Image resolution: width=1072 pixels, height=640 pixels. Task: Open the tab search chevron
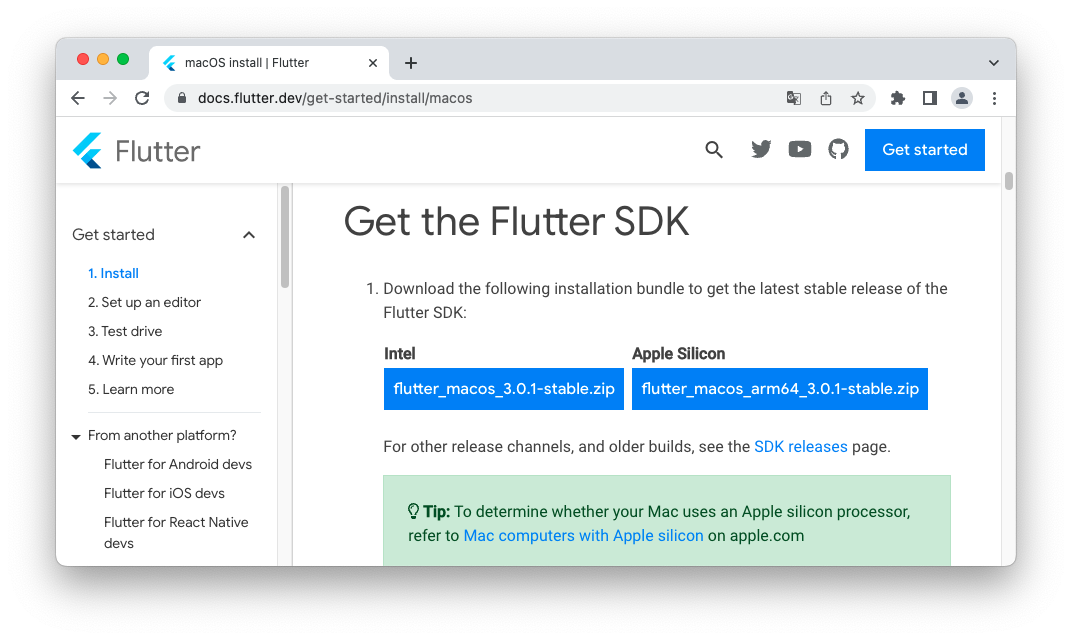pos(993,63)
